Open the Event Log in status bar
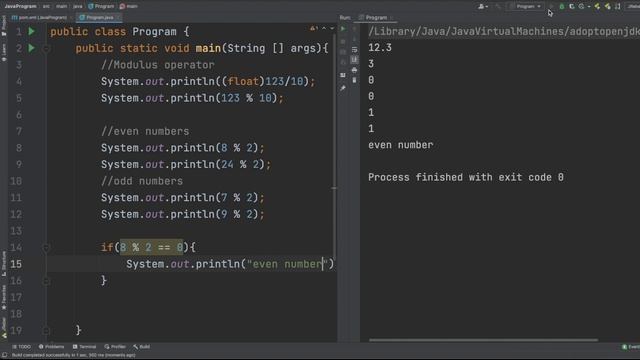This screenshot has width=640, height=360. 631,347
